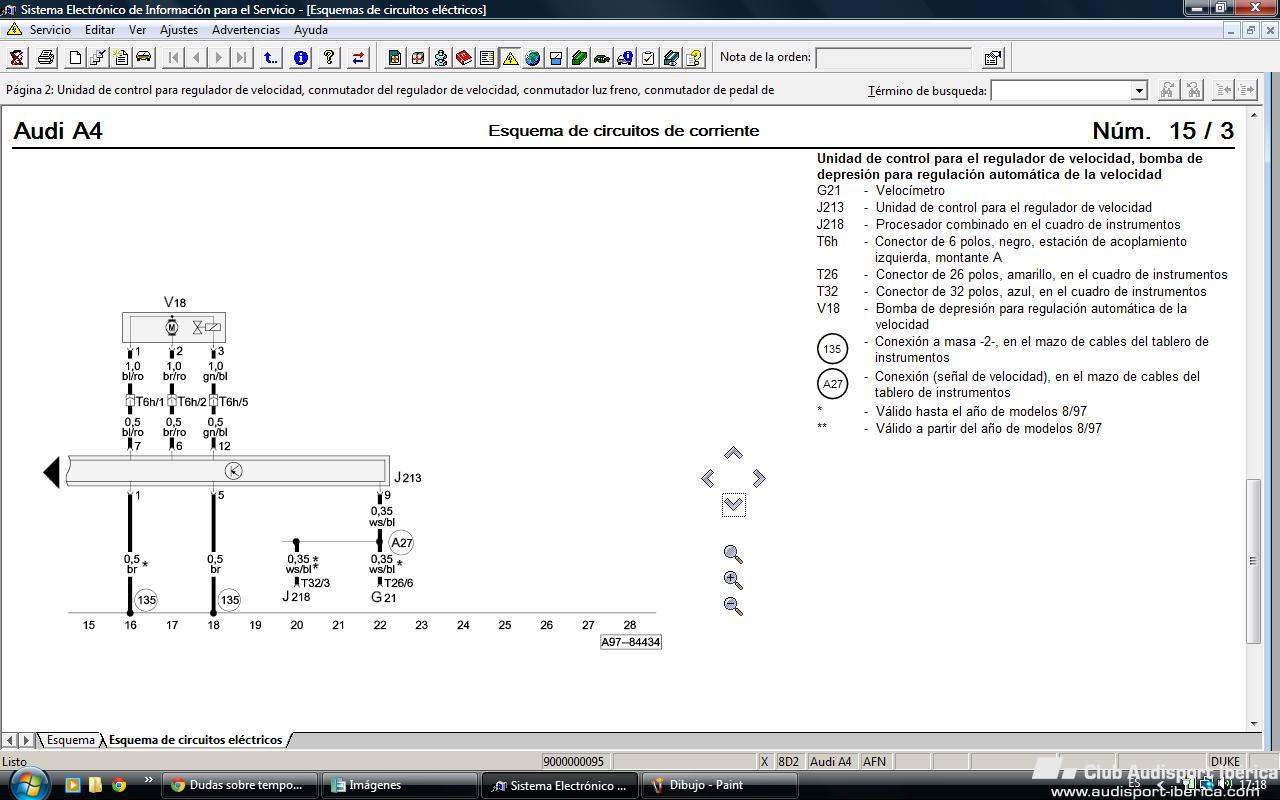This screenshot has height=800, width=1280.
Task: Click the order note properties button
Action: (x=992, y=58)
